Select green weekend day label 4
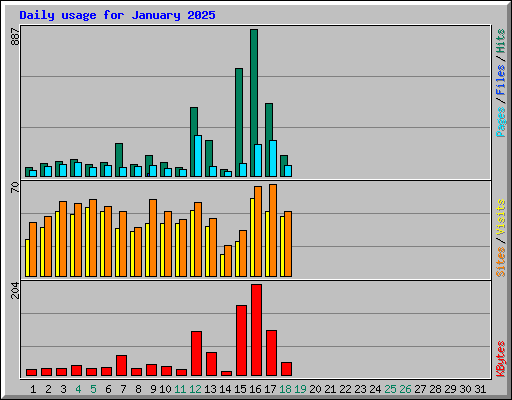Screen dimensions: 512x400 pos(78,389)
